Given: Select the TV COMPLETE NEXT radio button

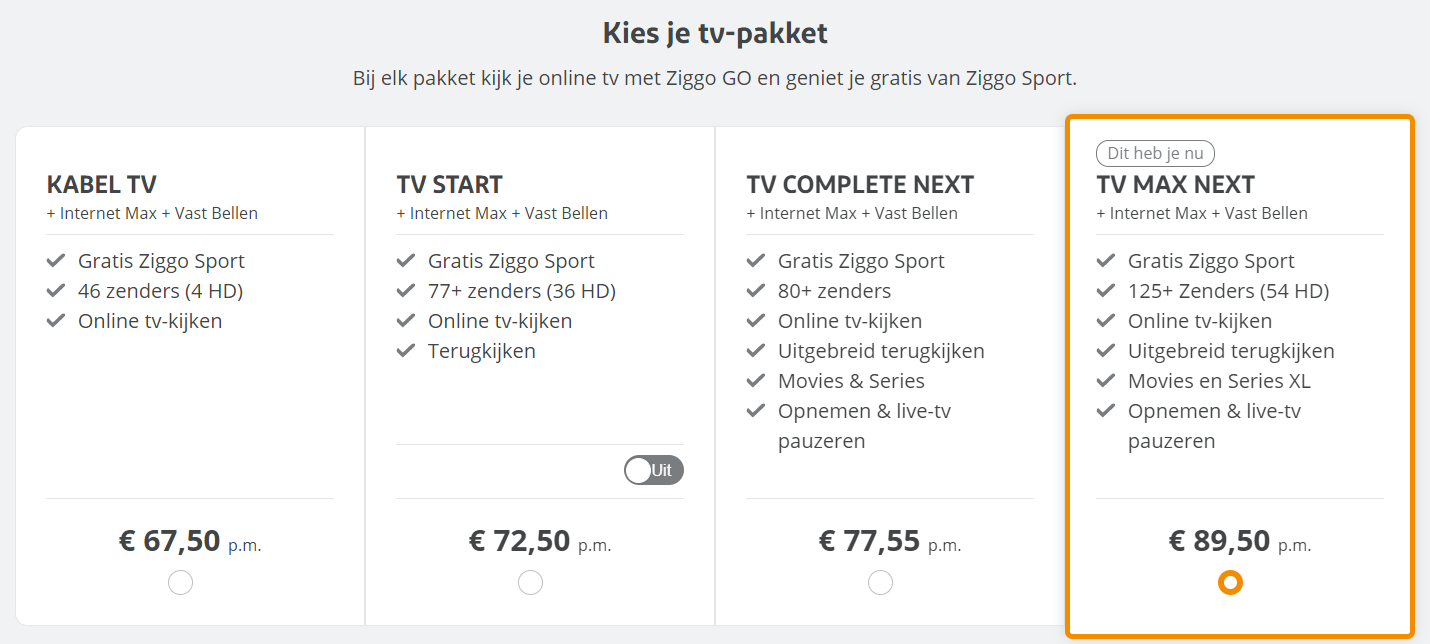Looking at the screenshot, I should 880,582.
